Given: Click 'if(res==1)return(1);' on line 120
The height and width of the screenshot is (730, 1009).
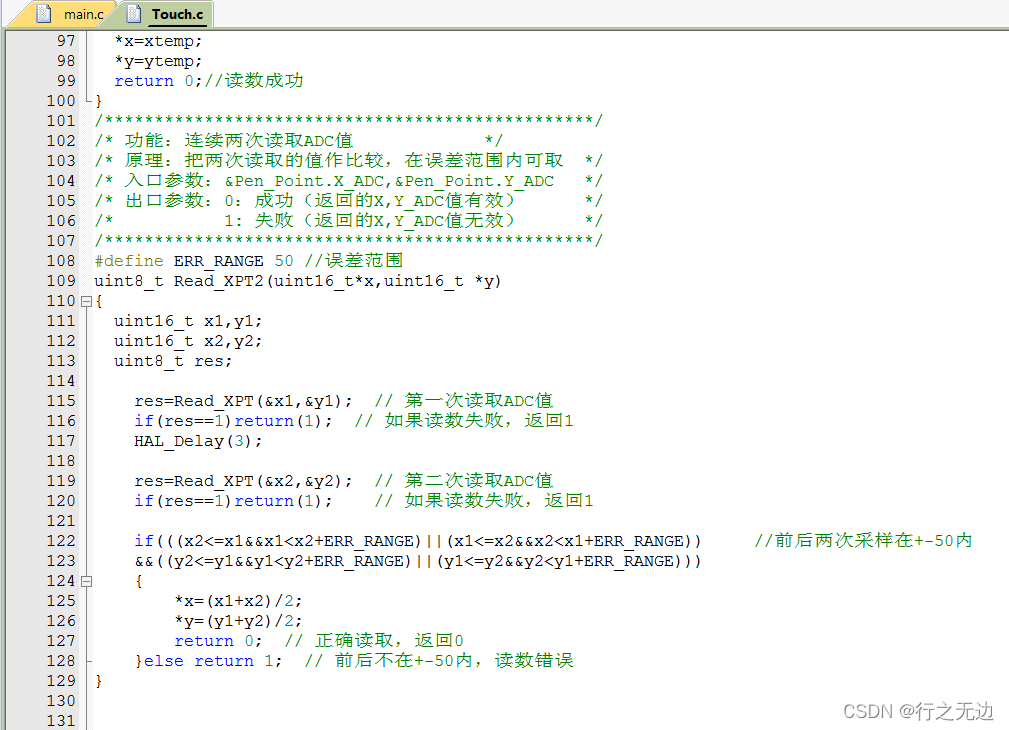Looking at the screenshot, I should tap(234, 501).
